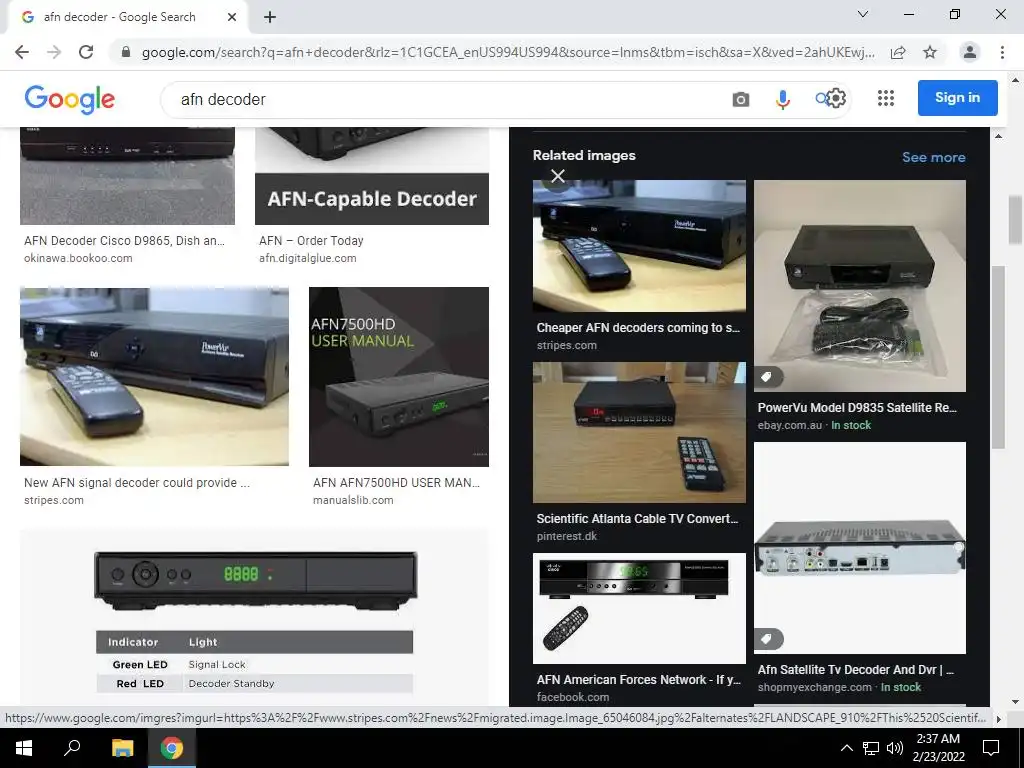Image resolution: width=1024 pixels, height=768 pixels.
Task: Reload the current page
Action: [x=86, y=52]
